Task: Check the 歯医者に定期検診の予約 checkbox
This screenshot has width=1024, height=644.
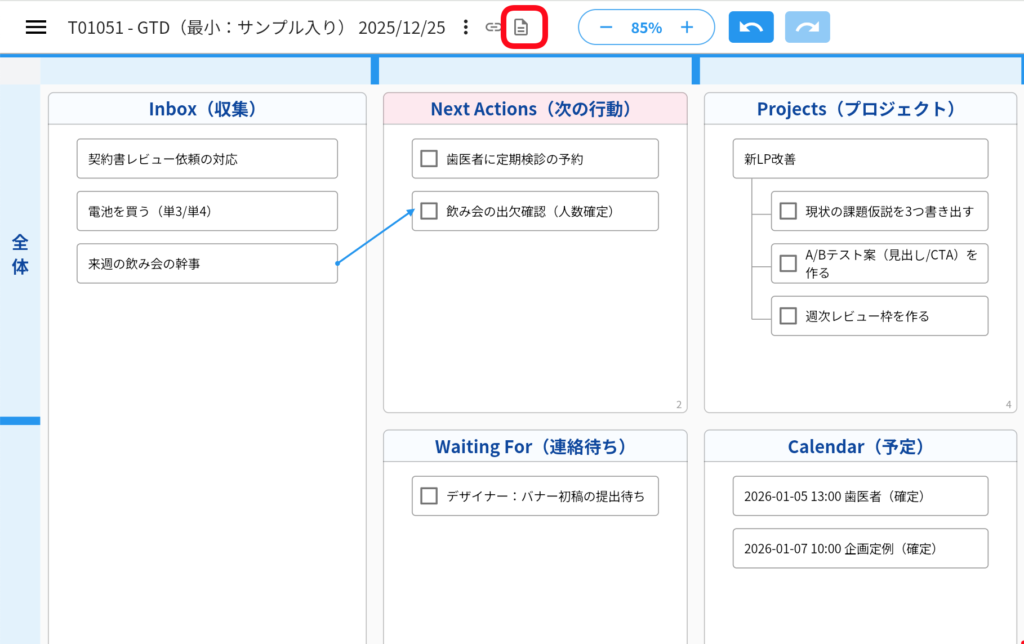Action: tap(429, 158)
